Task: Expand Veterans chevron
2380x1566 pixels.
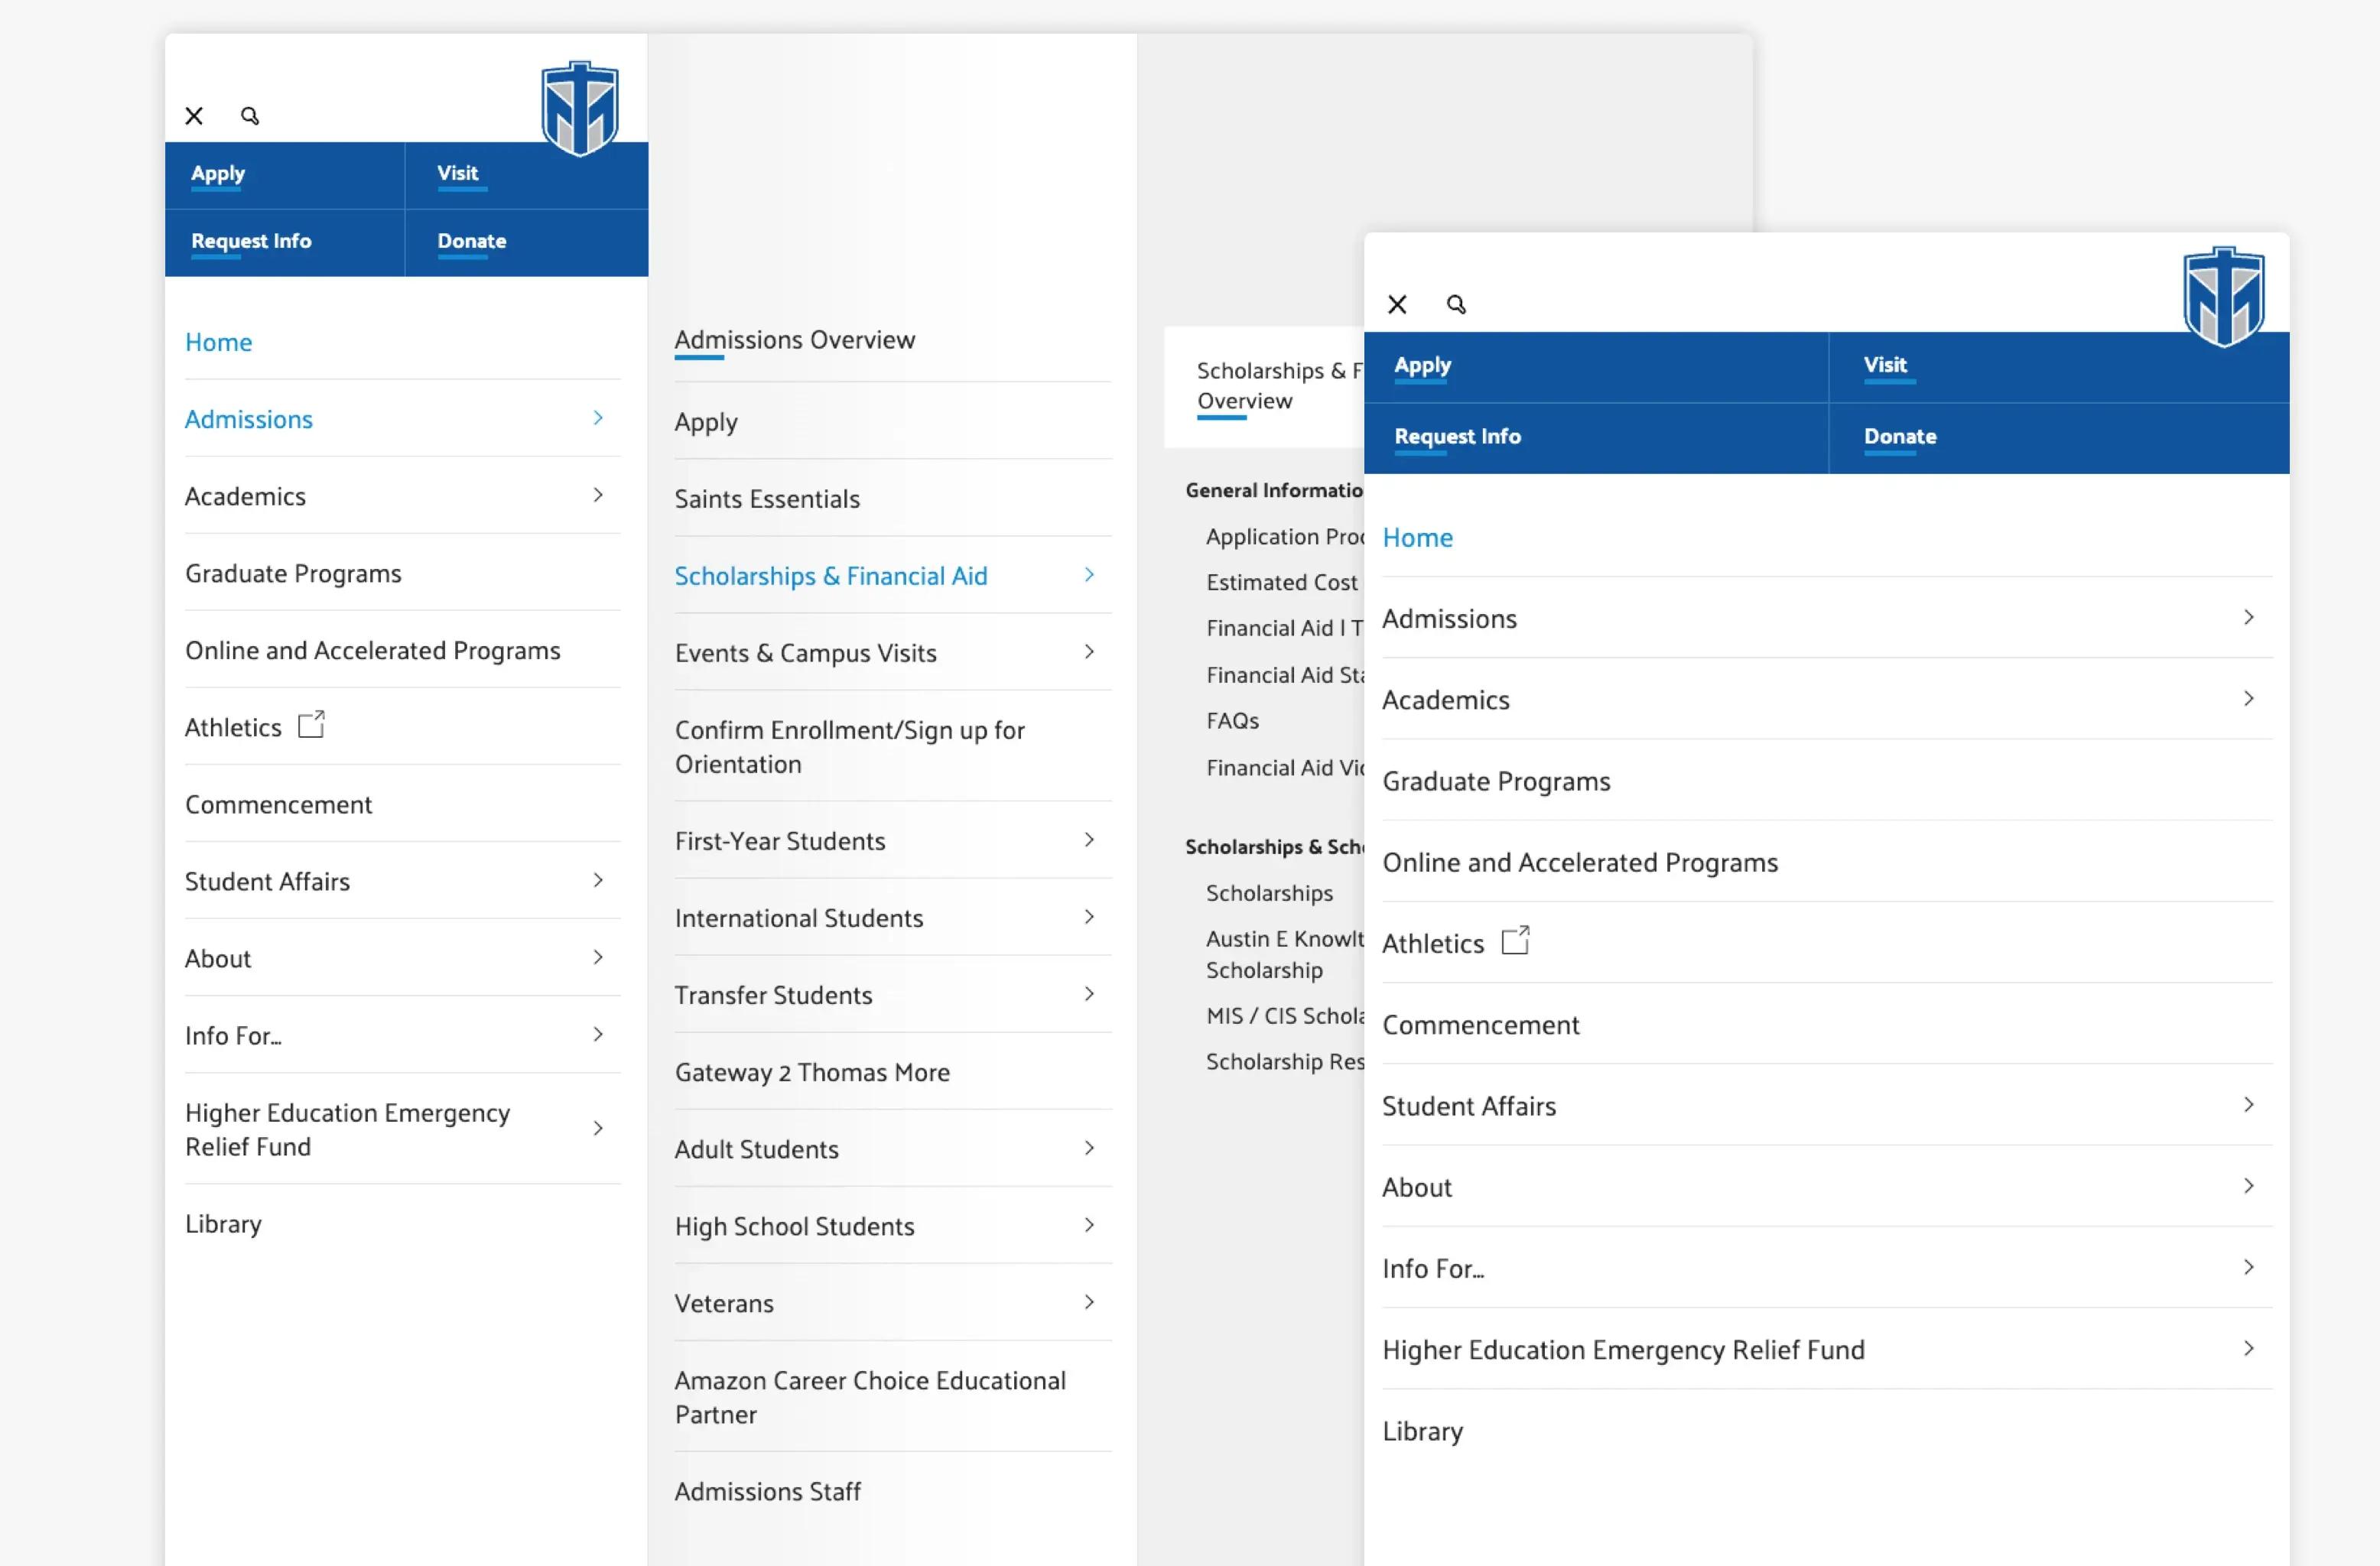Action: pyautogui.click(x=1089, y=1301)
